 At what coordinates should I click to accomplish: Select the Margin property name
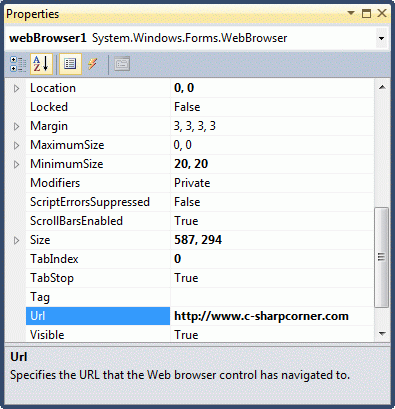[49, 126]
